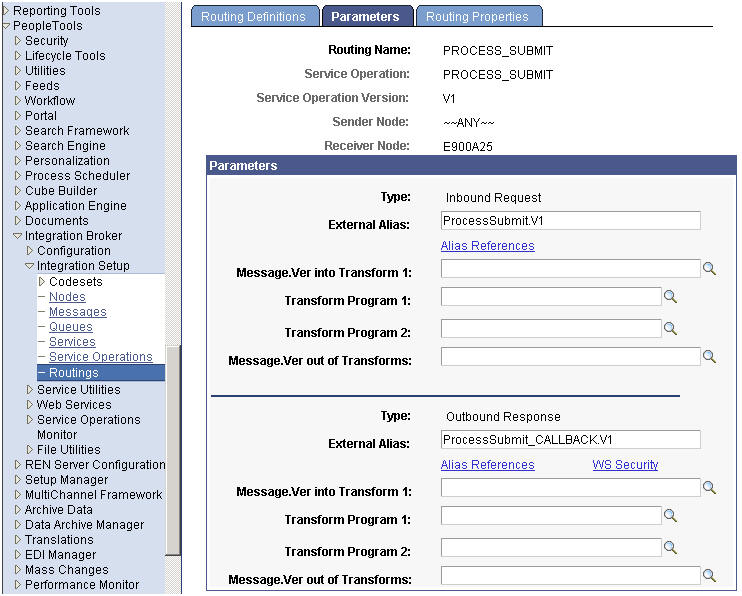Screen dimensions: 742x596
Task: Edit the Outbound External Alias ProcessSubmit_CALLBACK.V1 field
Action: (x=570, y=440)
